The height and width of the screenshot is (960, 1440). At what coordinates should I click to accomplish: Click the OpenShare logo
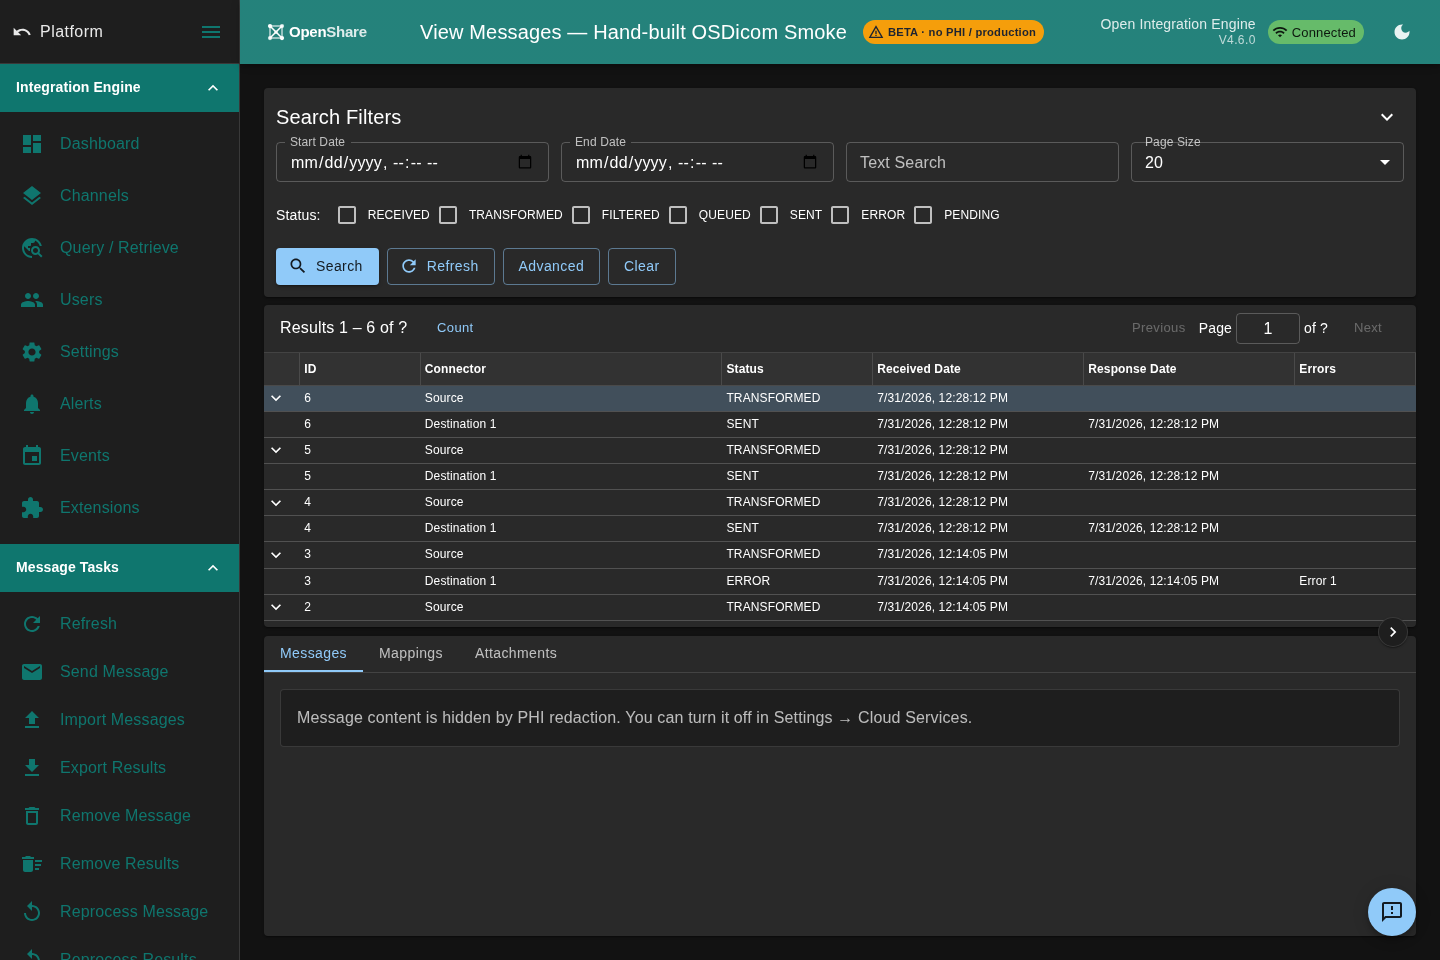[x=317, y=32]
